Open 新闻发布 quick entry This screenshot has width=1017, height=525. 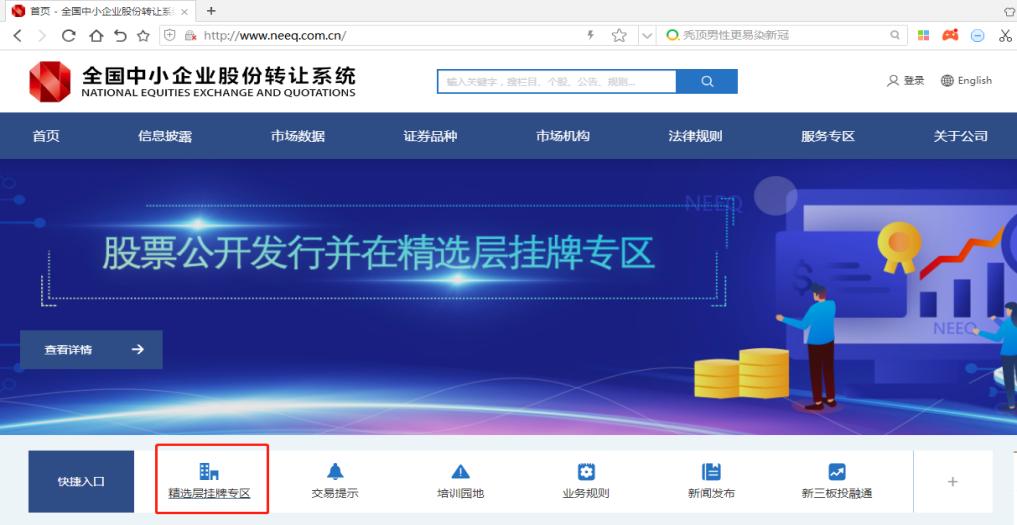tap(712, 493)
